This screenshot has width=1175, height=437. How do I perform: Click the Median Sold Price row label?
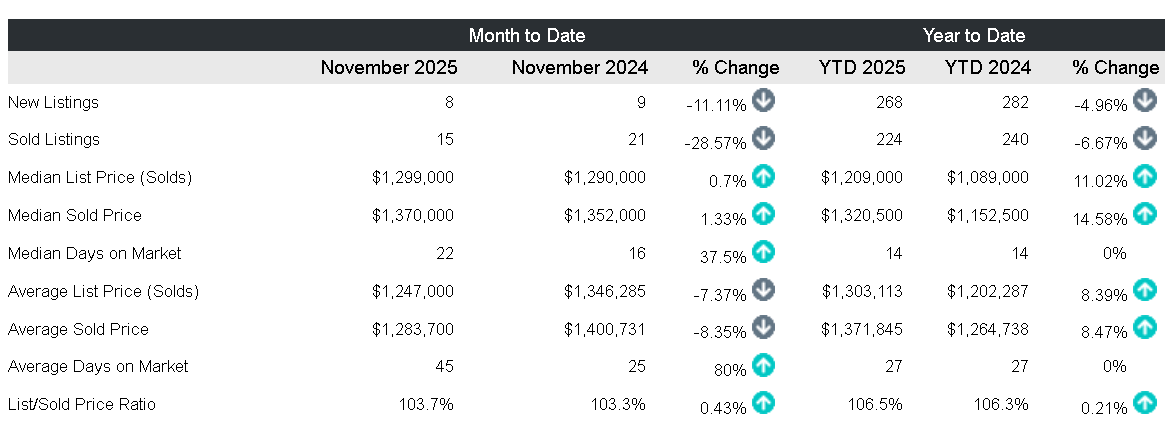point(75,215)
